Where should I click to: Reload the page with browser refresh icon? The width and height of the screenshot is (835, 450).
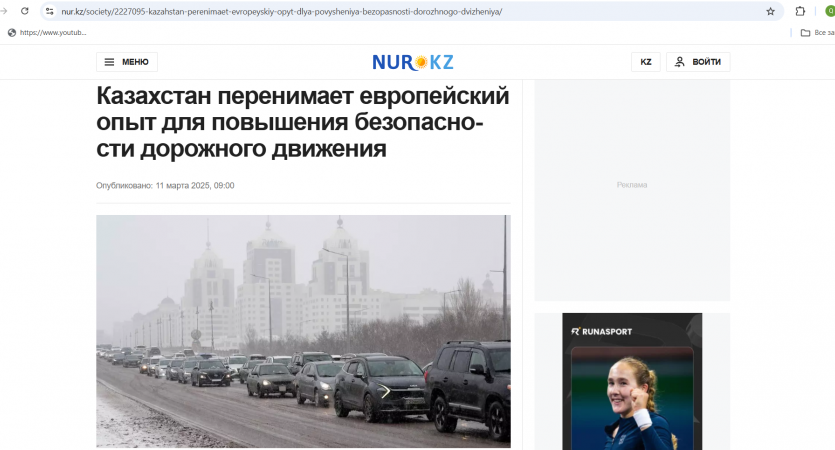point(24,11)
